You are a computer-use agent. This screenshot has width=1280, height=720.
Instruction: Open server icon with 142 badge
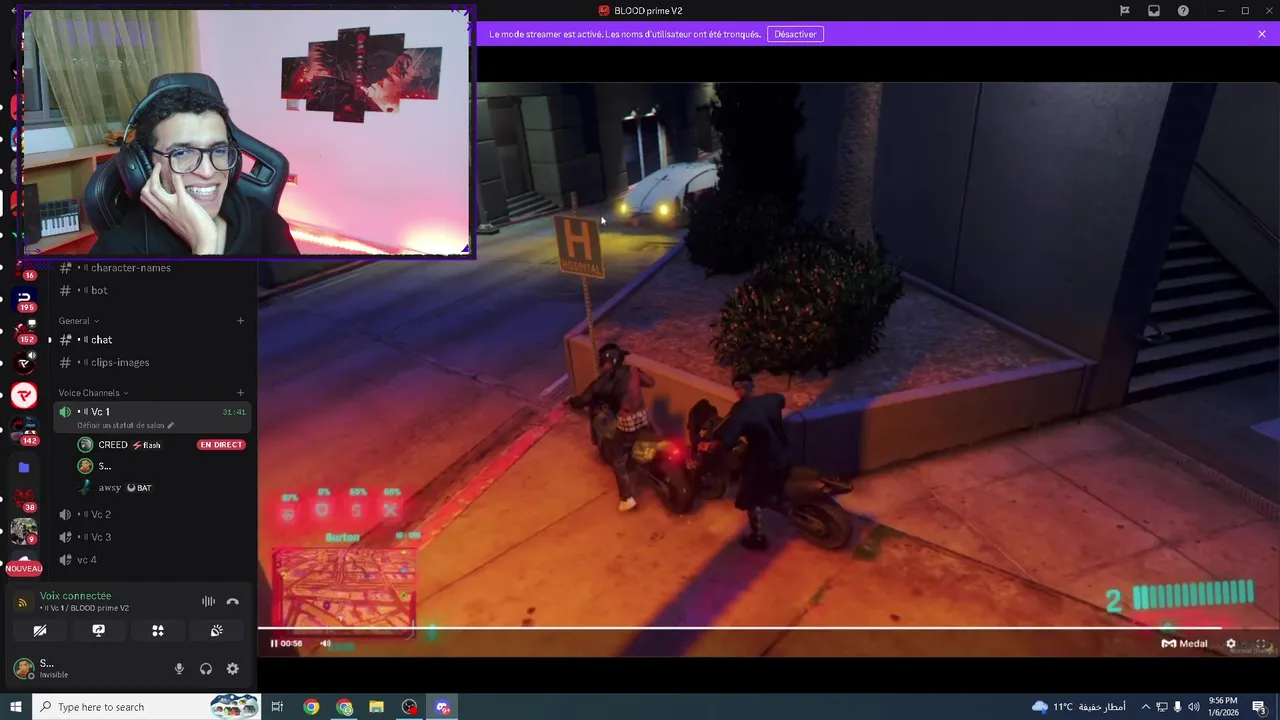[x=24, y=430]
